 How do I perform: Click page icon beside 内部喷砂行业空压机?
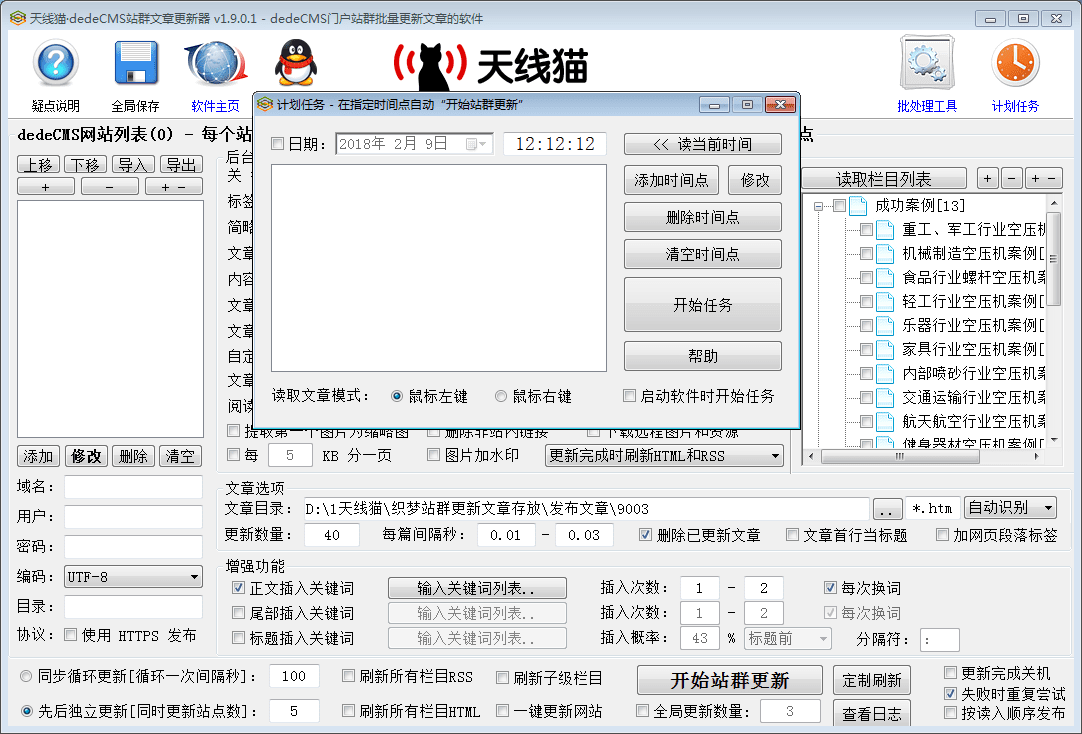point(885,374)
